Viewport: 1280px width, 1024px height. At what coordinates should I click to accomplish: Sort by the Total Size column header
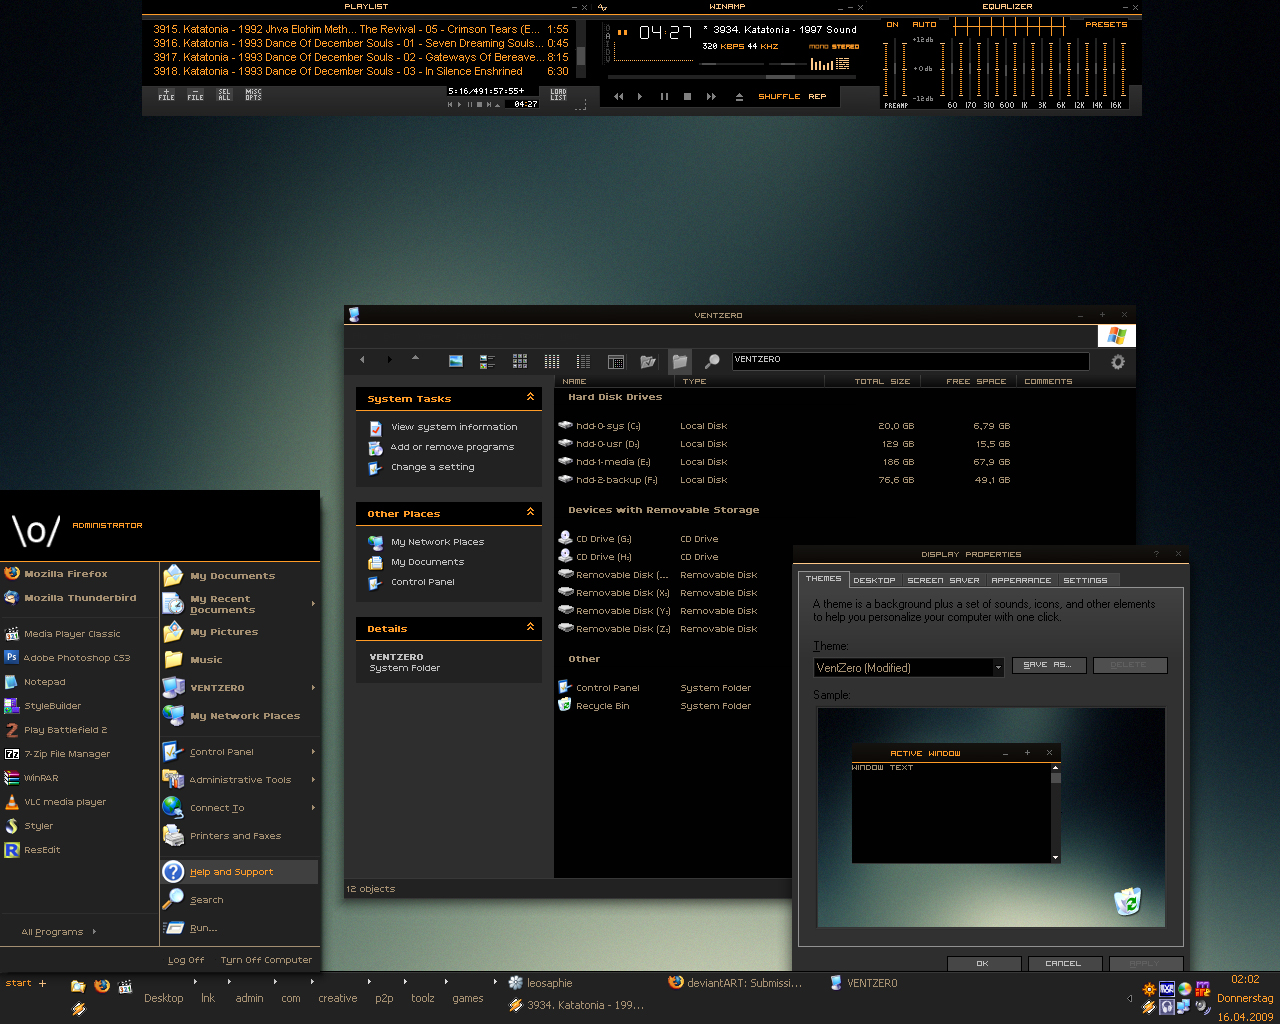882,381
